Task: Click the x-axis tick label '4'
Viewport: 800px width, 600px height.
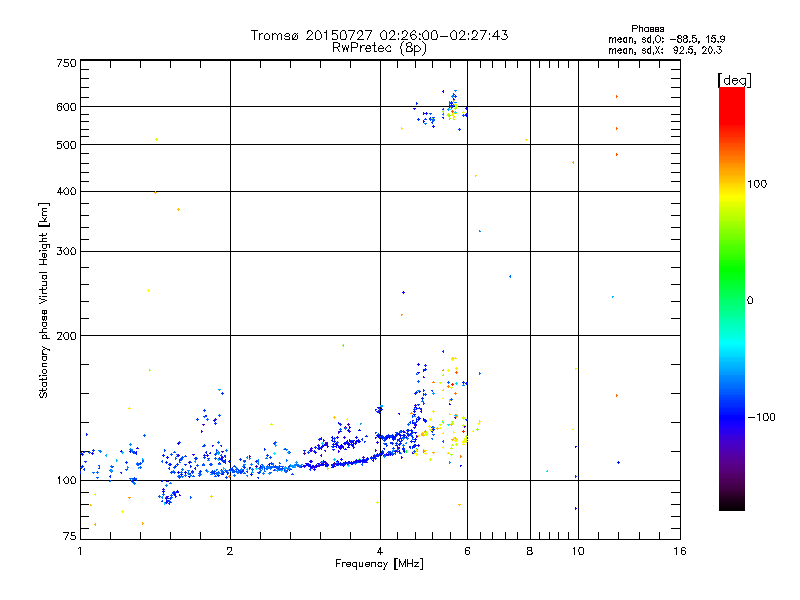Action: coord(380,551)
